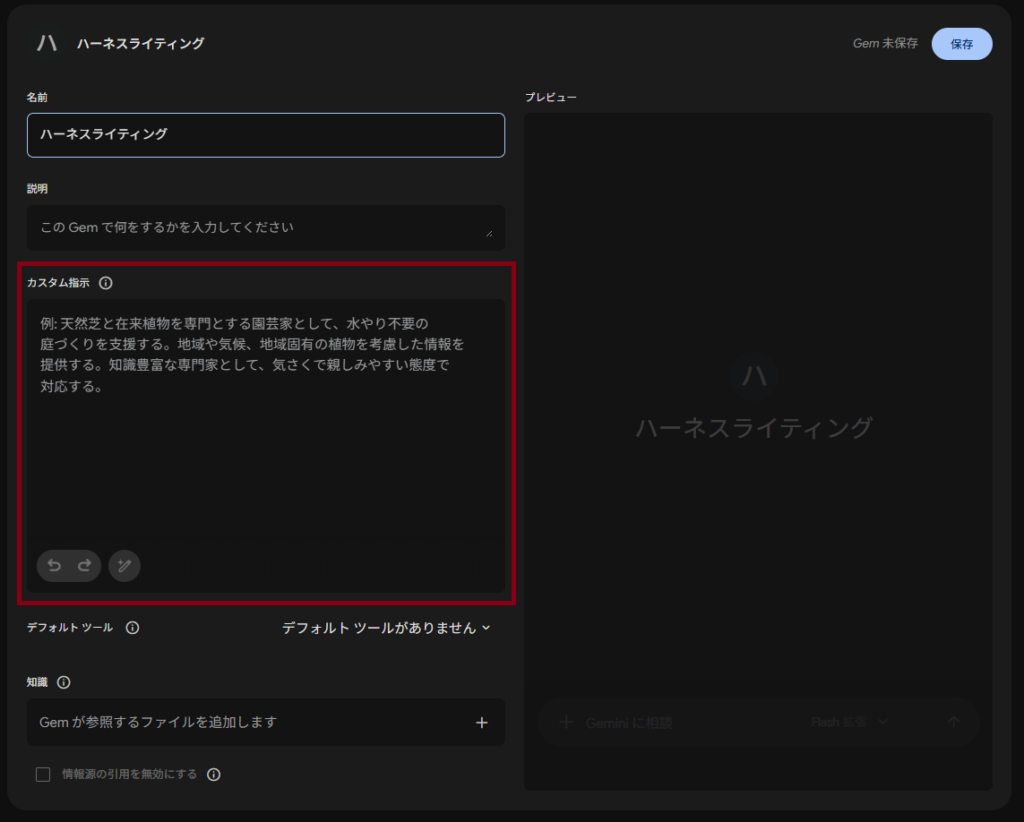Redo edit in custom instructions
Screen dimensions: 1024x822
(x=84, y=565)
